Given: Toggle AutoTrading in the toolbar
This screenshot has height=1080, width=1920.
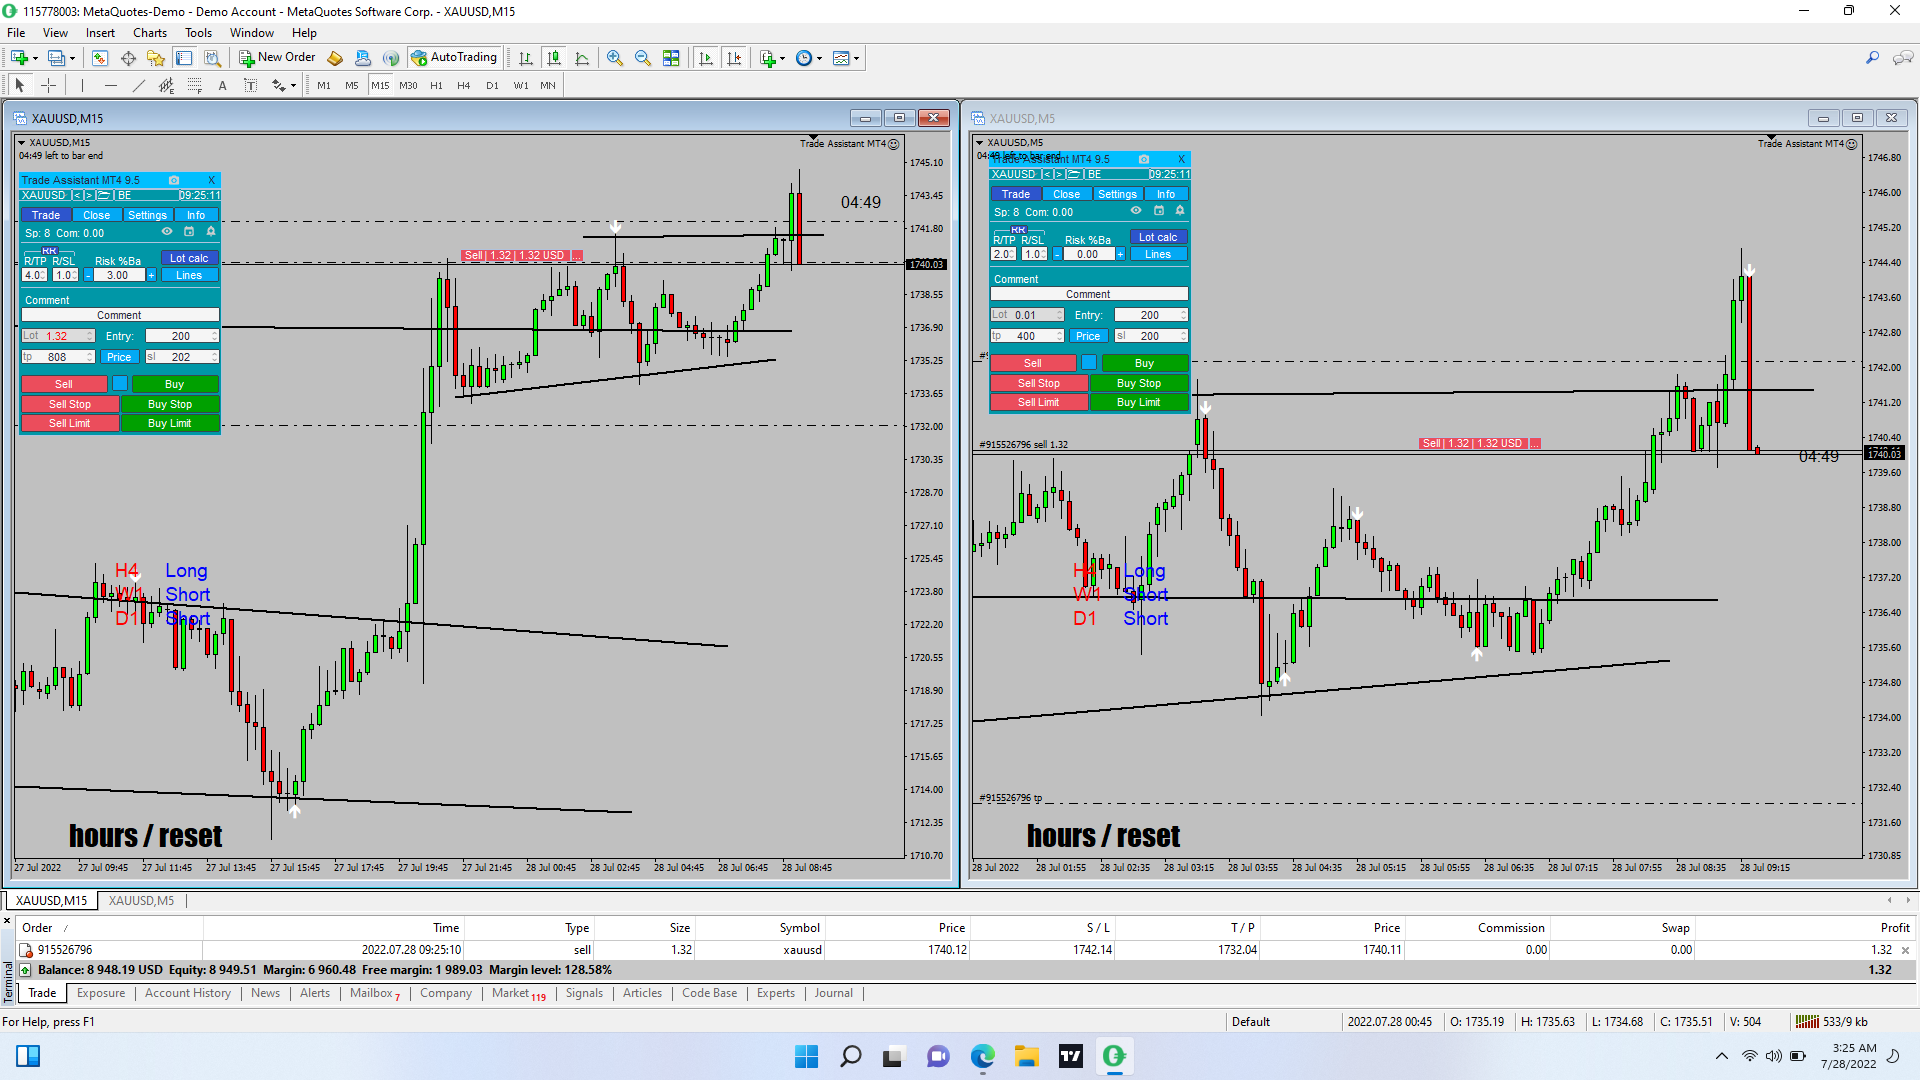Looking at the screenshot, I should (454, 58).
